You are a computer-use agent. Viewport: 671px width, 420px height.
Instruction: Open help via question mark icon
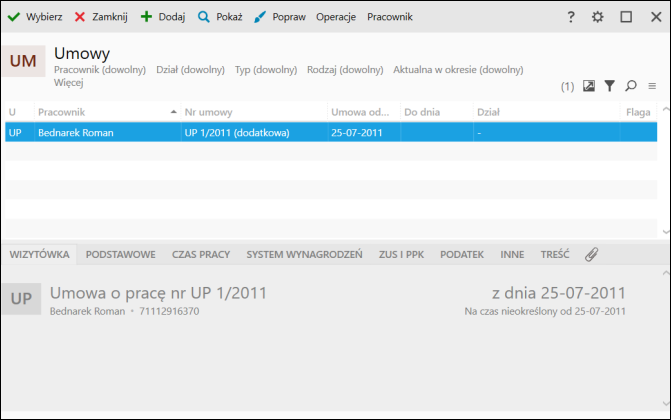pyautogui.click(x=571, y=17)
